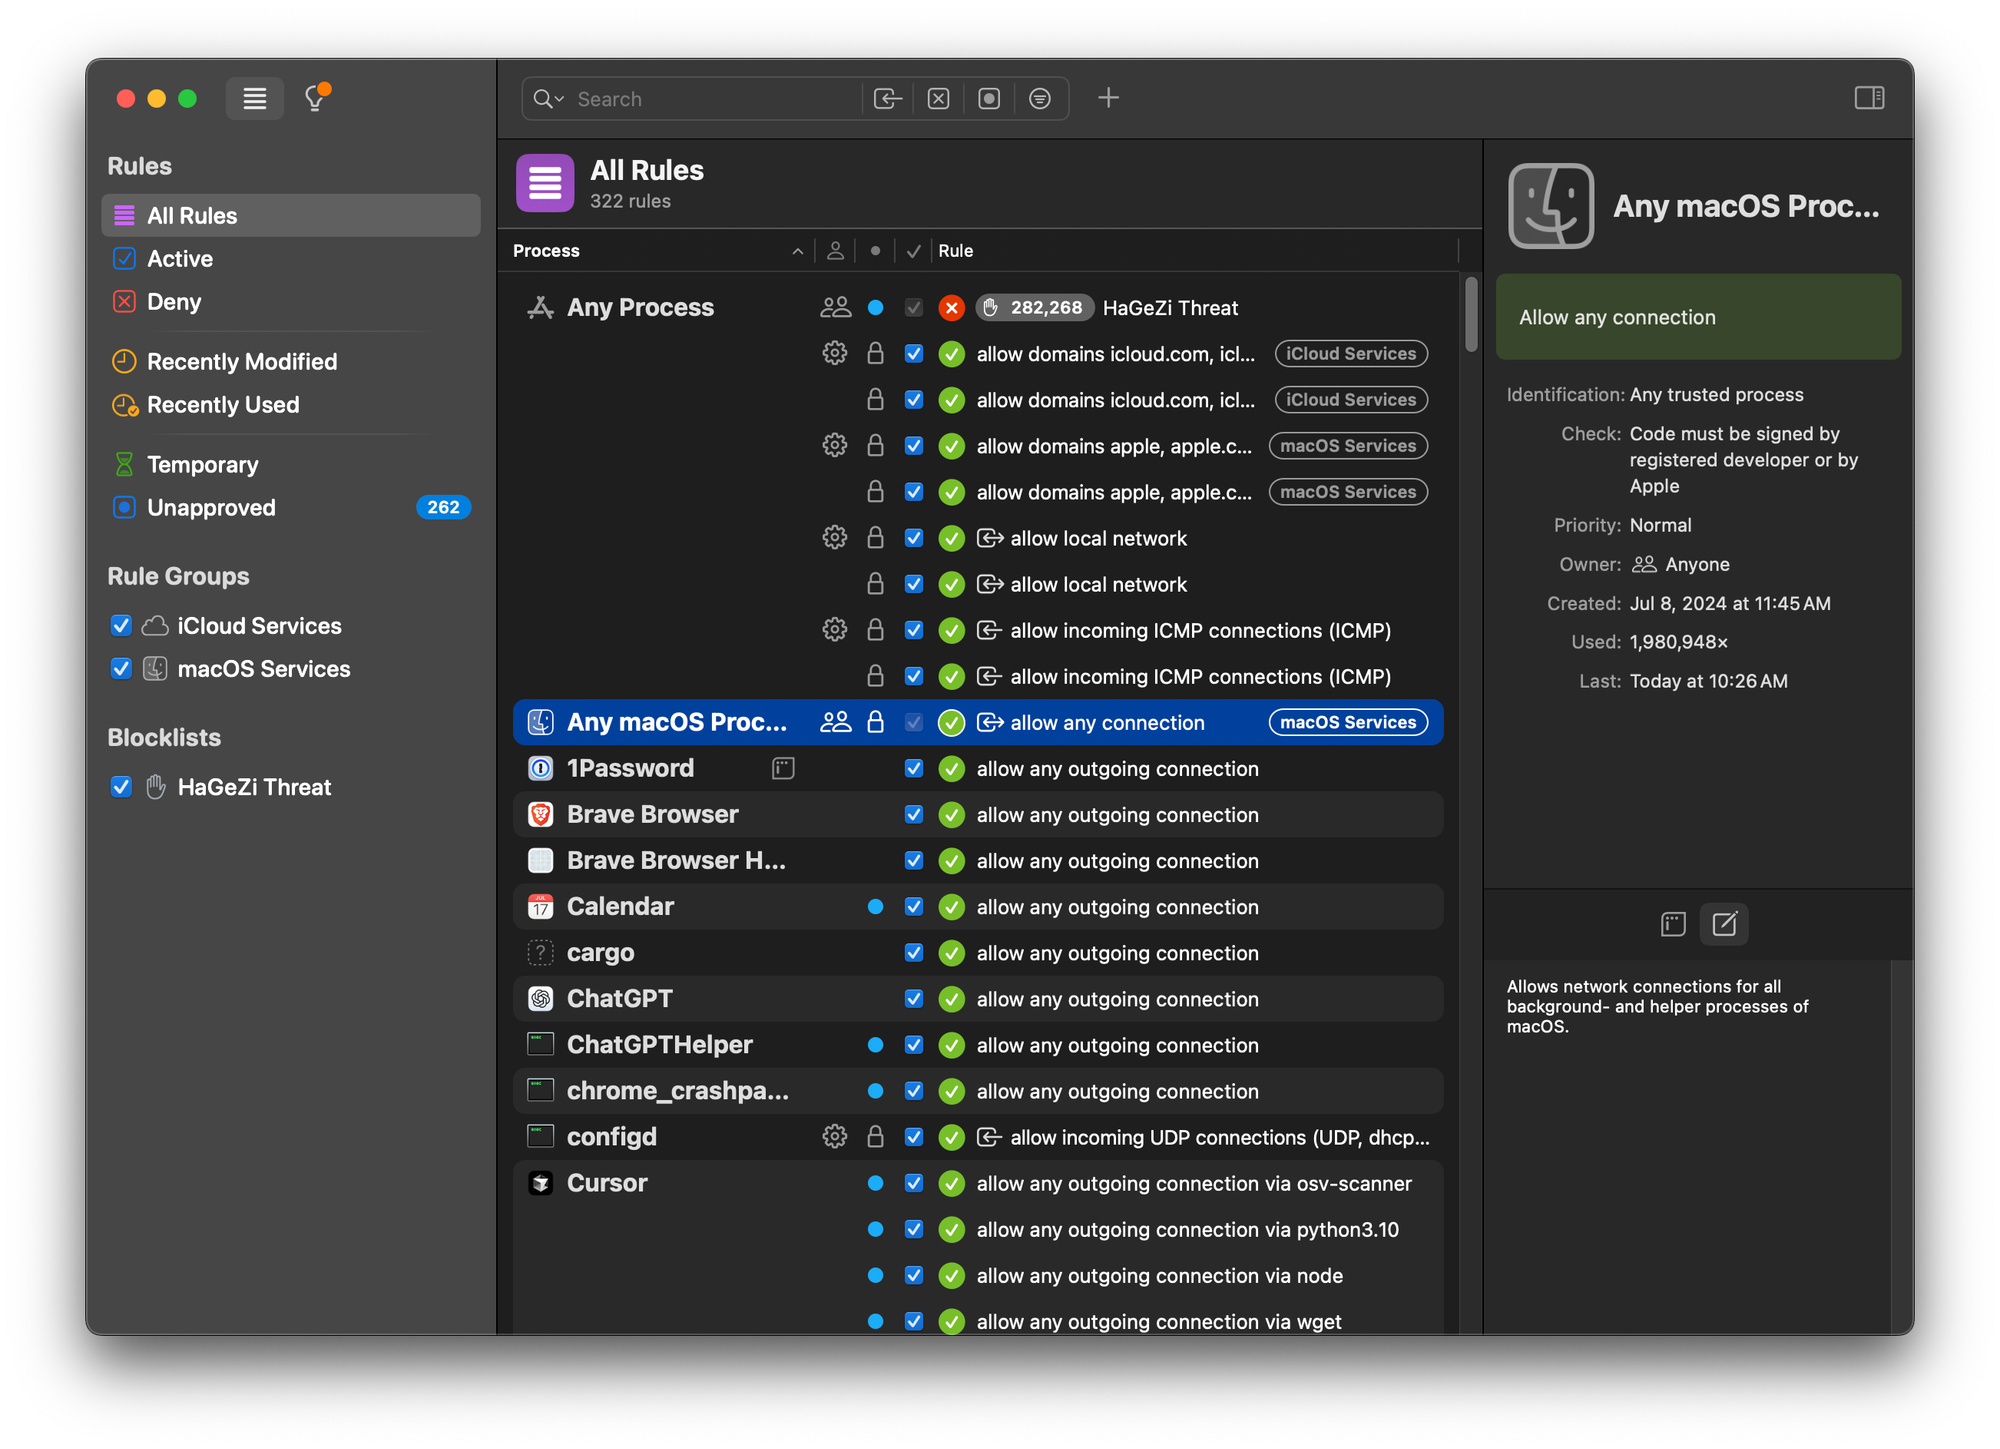Click the macOS Services tag on selected rule
Viewport: 2000px width, 1449px height.
tap(1347, 723)
